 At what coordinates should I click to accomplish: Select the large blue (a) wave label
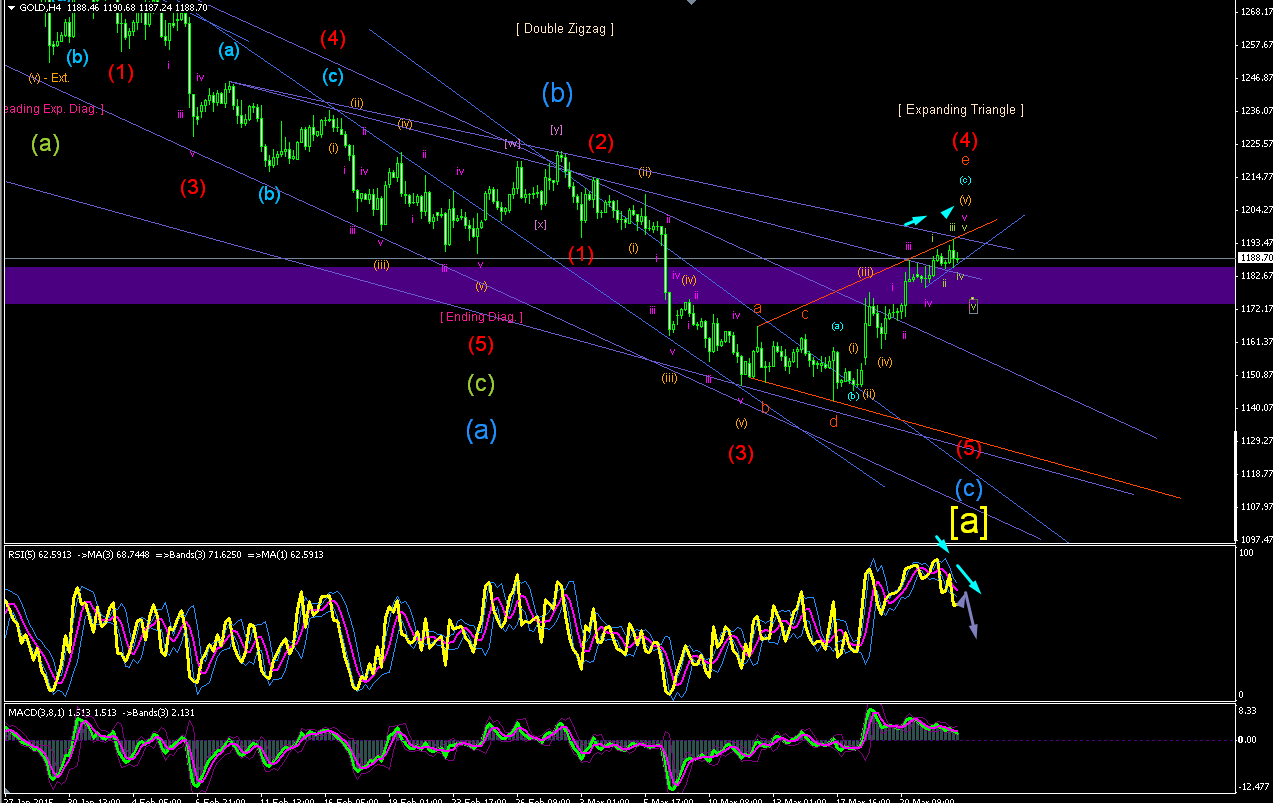[x=481, y=430]
